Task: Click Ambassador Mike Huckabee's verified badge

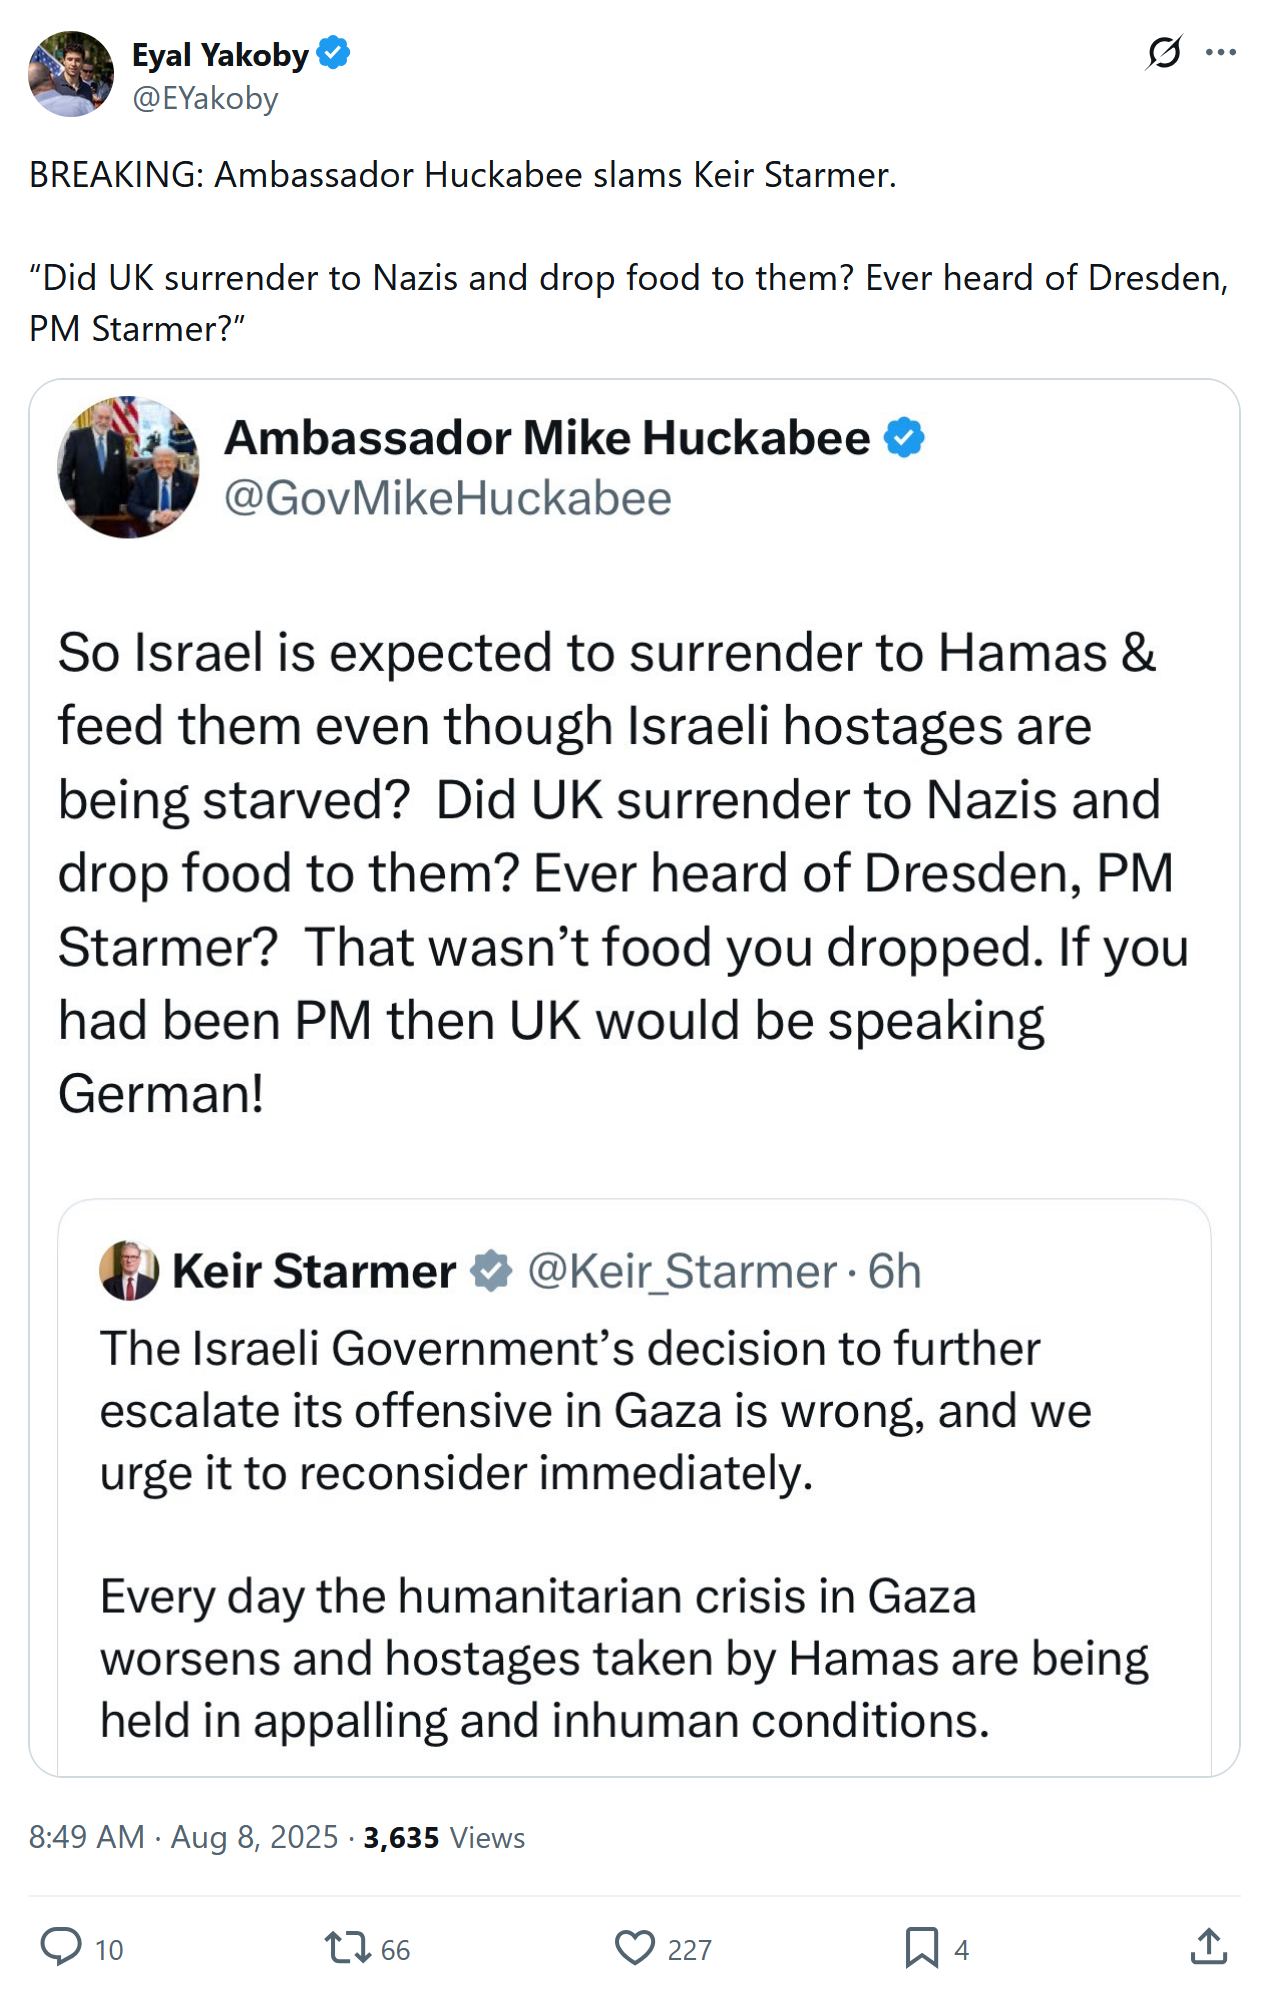Action: tap(905, 438)
